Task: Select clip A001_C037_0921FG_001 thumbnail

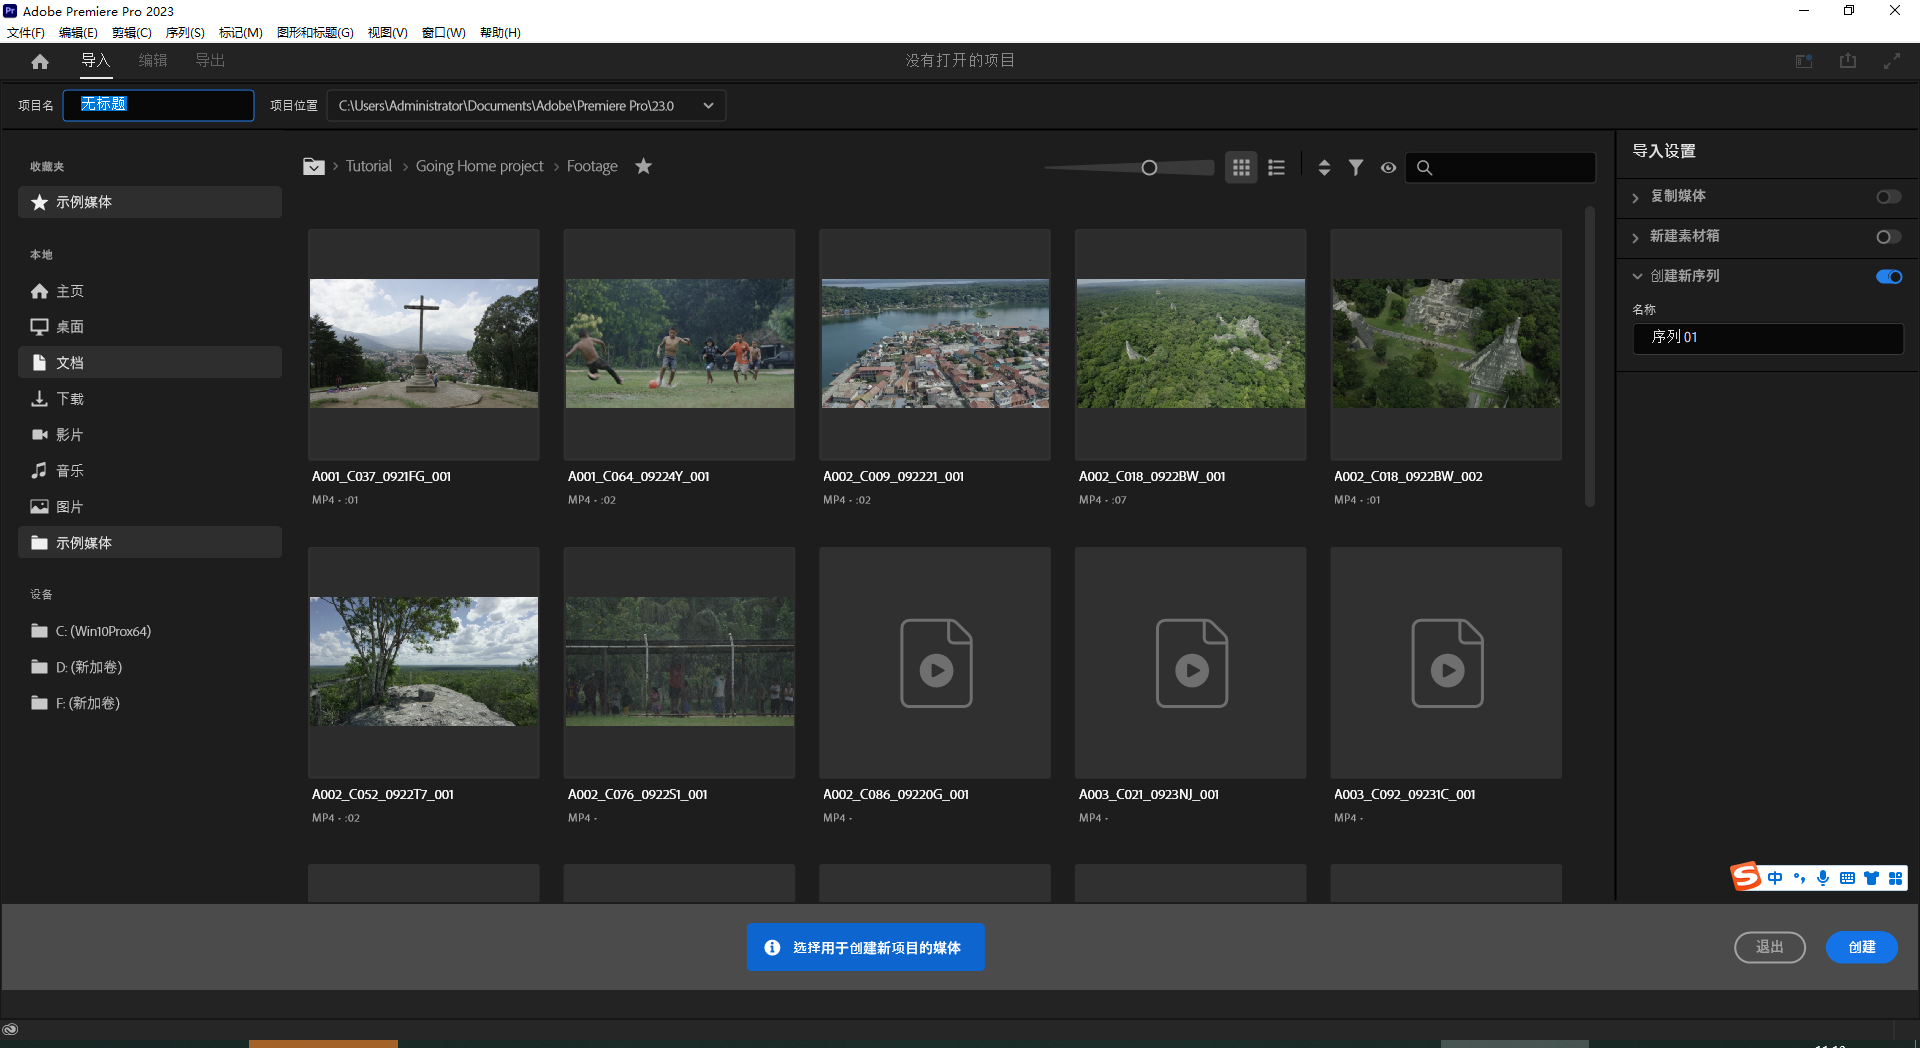Action: click(x=424, y=344)
